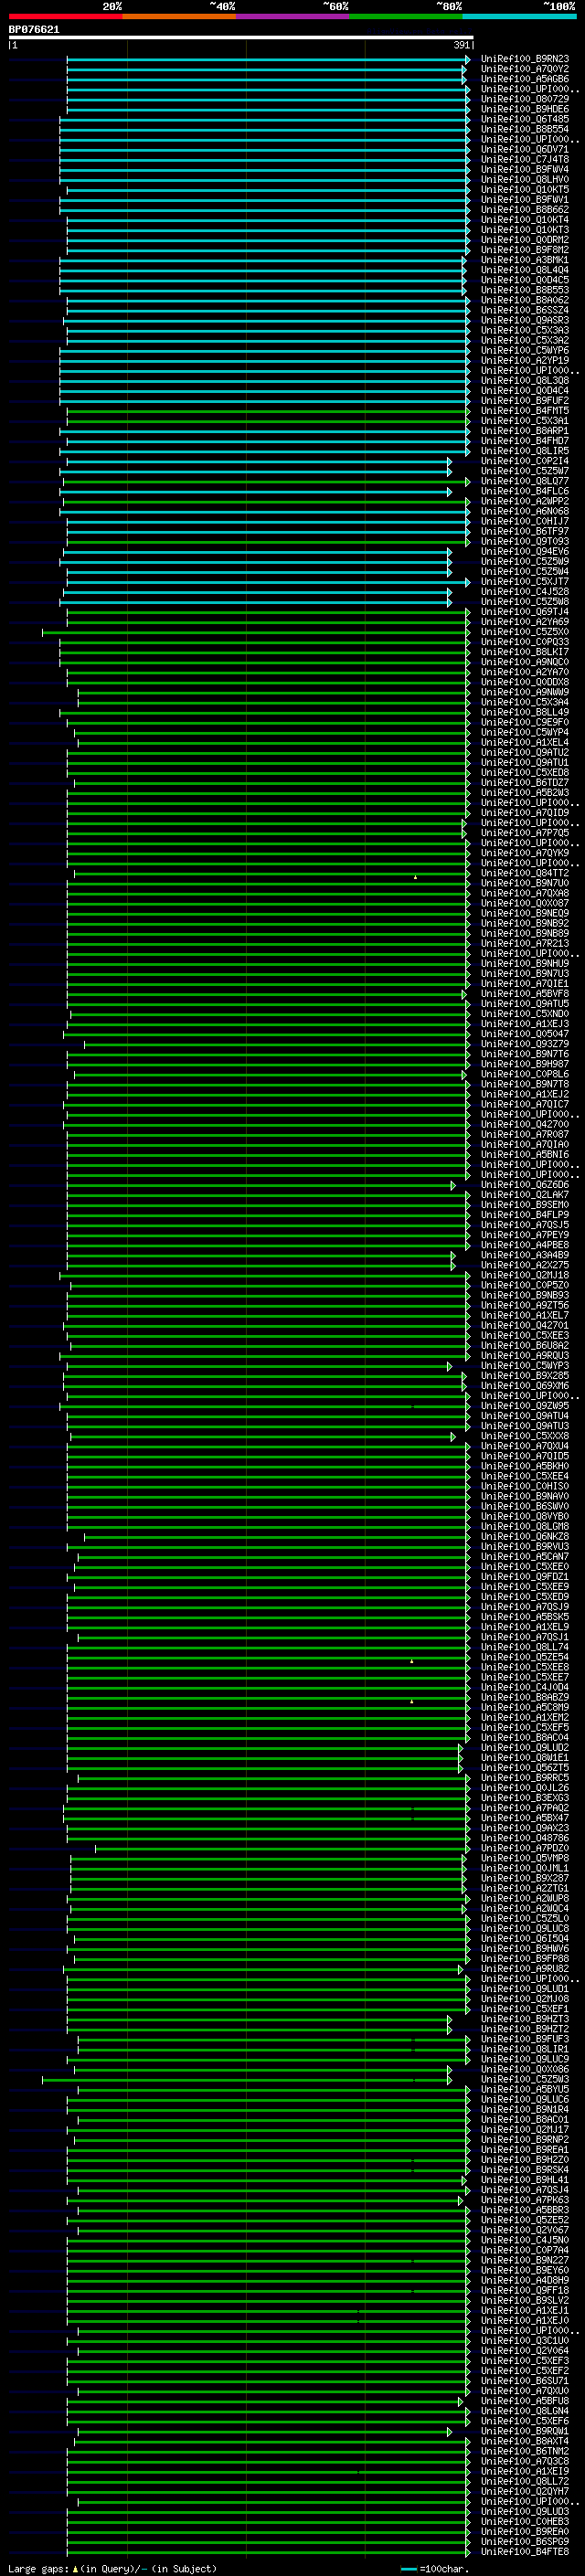Select hit label UniRef100_Q8L4Q4
585x2576 pixels.
(x=525, y=270)
